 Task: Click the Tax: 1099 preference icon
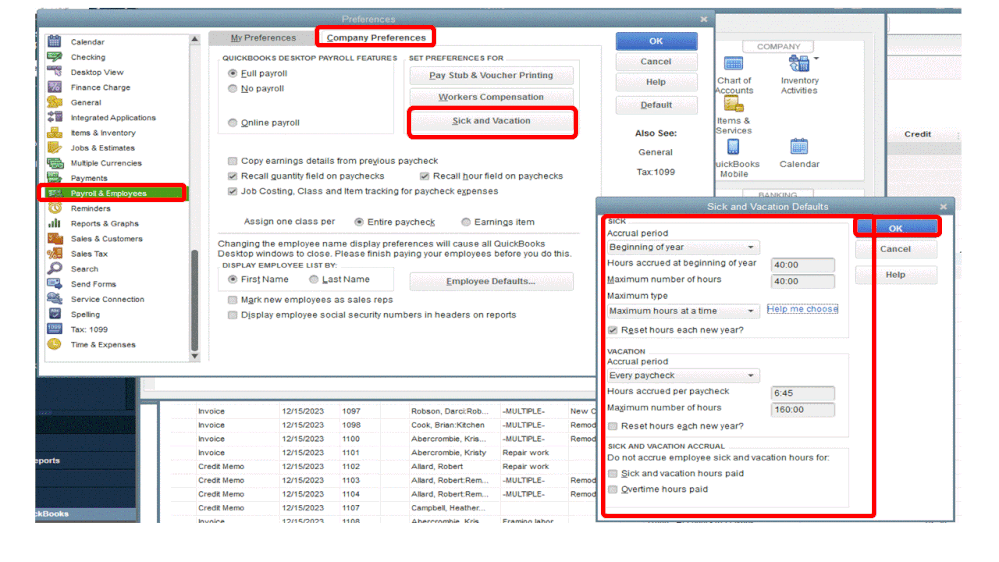coord(55,329)
